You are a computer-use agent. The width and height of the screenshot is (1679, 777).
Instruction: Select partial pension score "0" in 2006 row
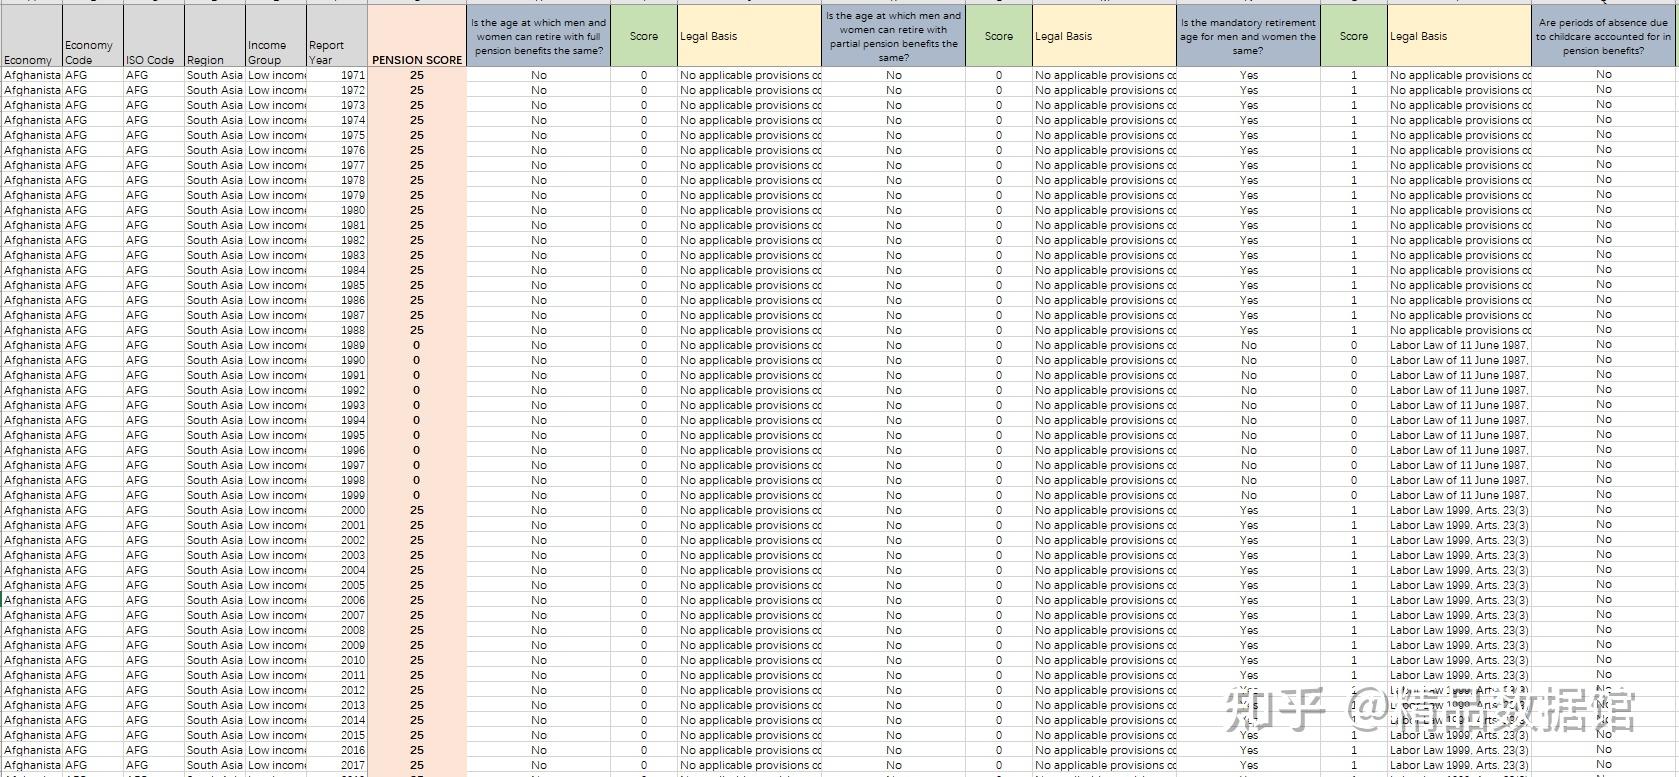point(999,600)
